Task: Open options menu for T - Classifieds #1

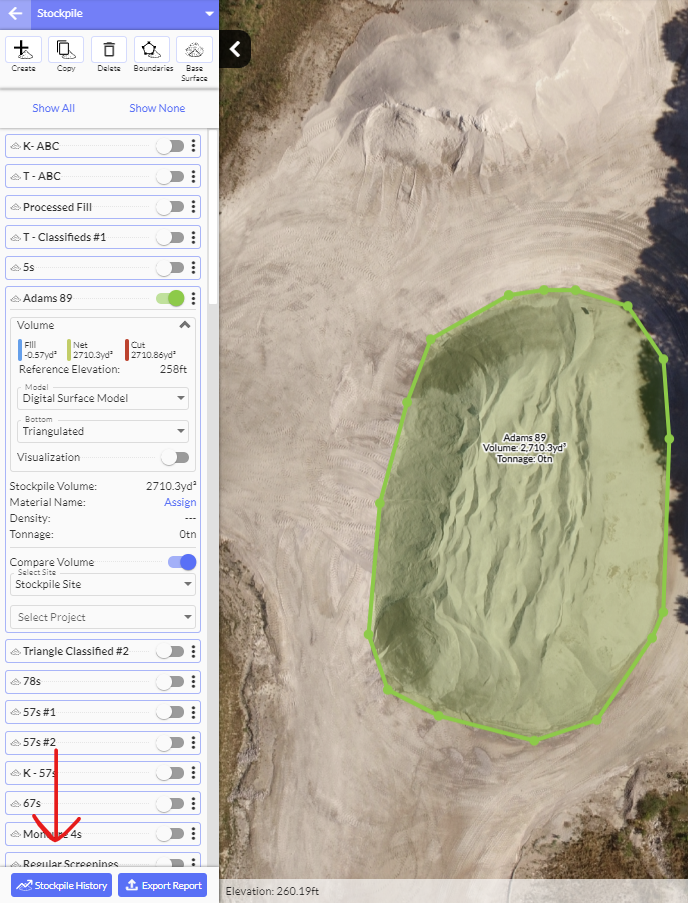Action: point(193,237)
